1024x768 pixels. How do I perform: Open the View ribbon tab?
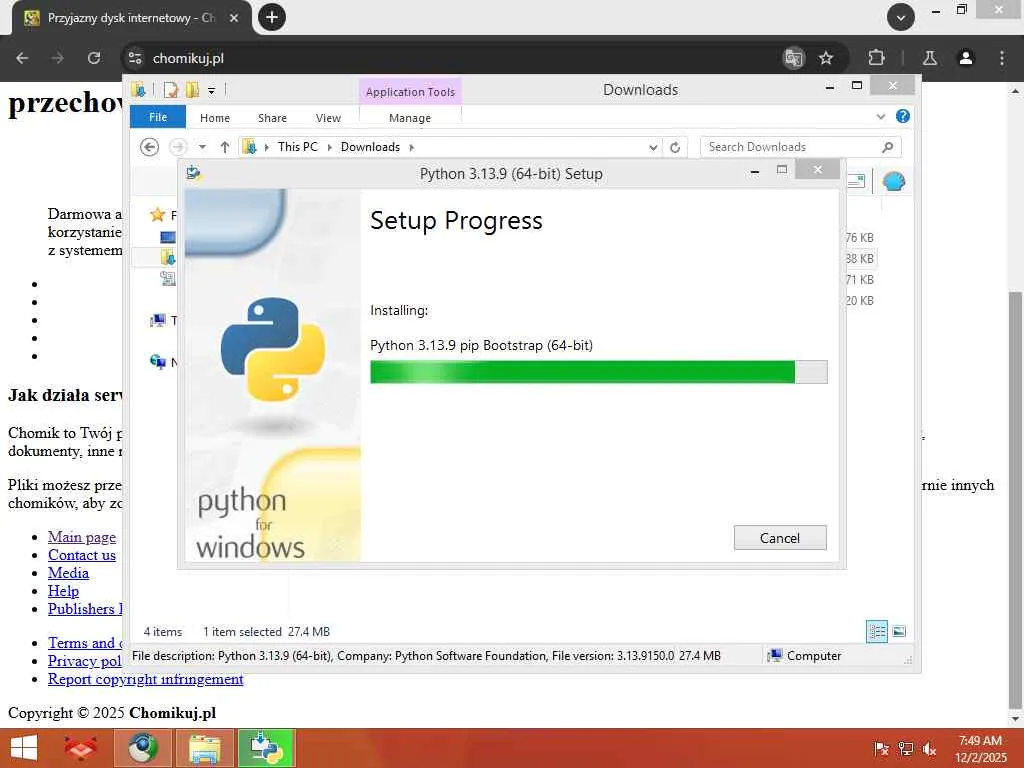[x=328, y=118]
